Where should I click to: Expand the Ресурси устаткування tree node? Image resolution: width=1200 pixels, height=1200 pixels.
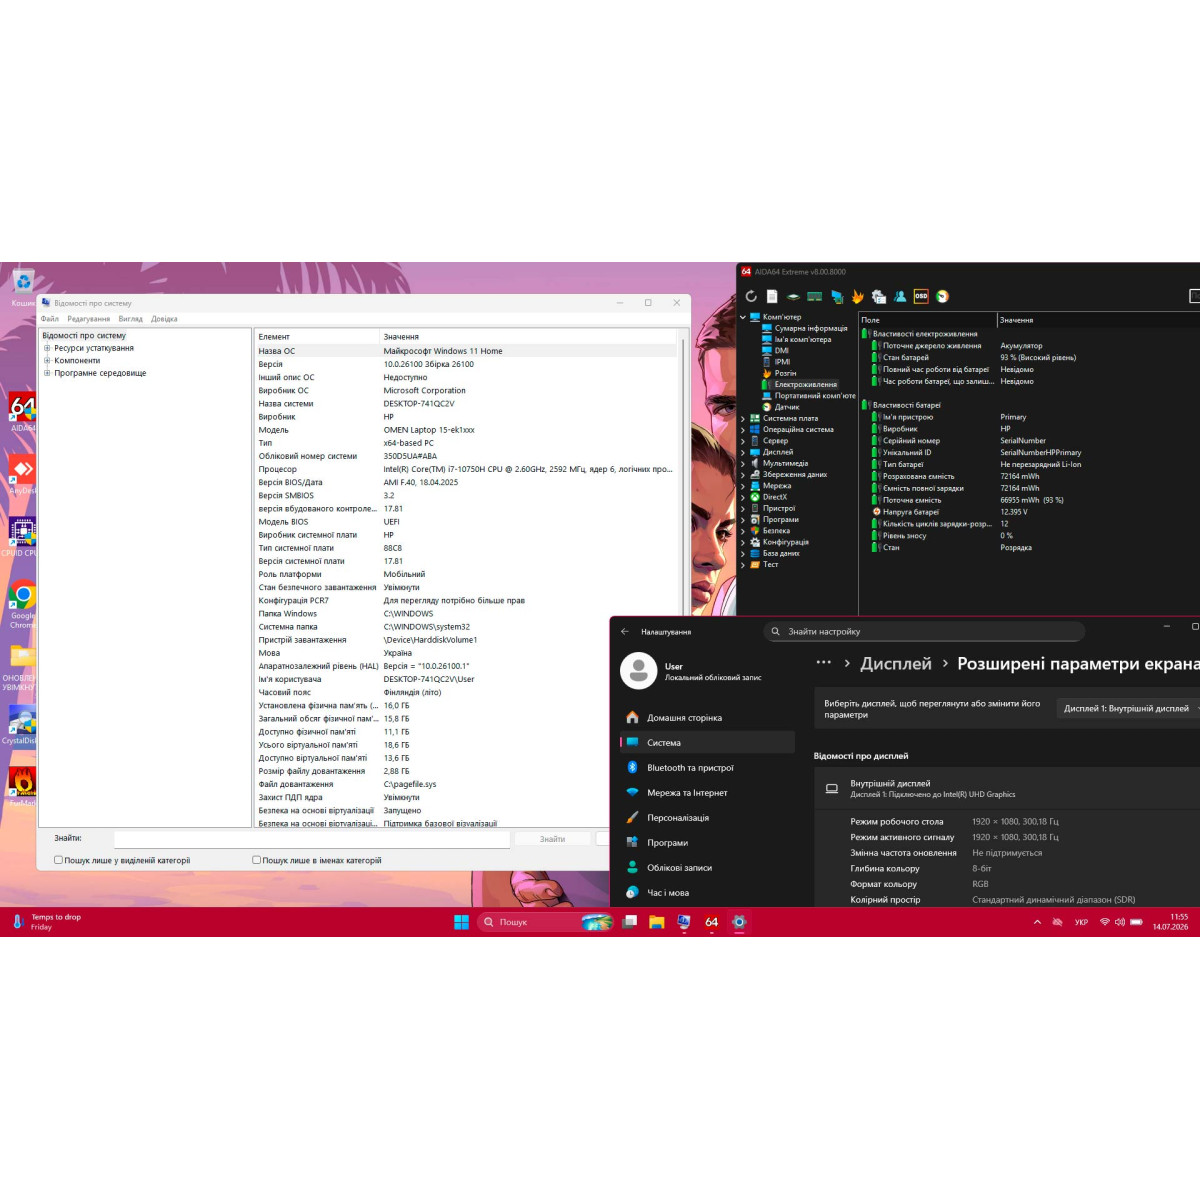(x=47, y=348)
